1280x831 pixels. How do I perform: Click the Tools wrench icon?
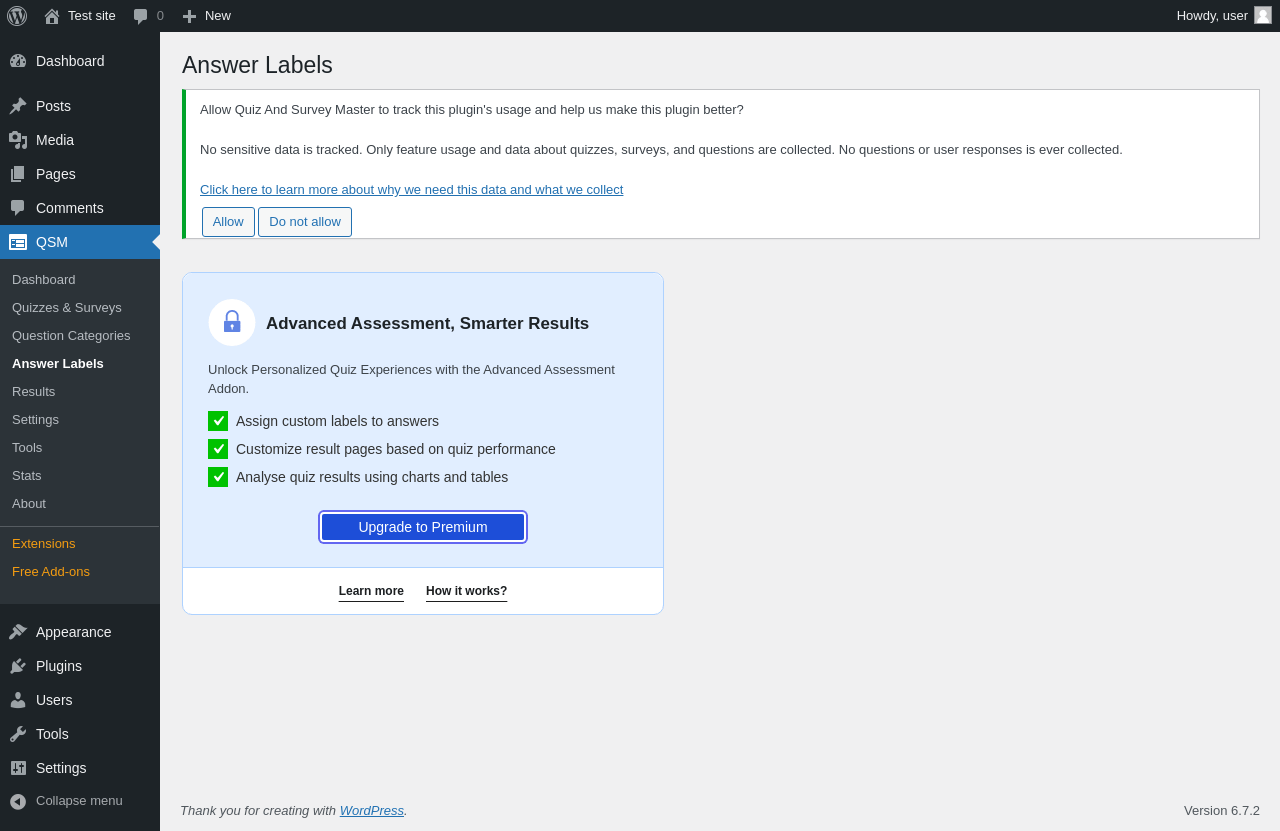(x=18, y=734)
